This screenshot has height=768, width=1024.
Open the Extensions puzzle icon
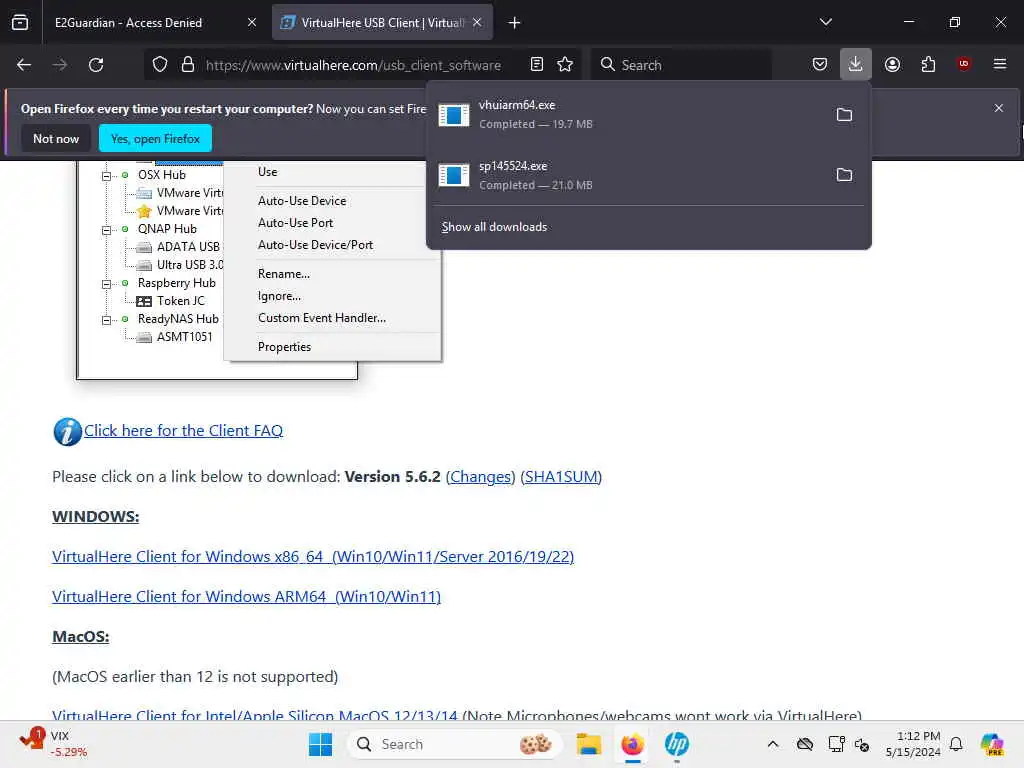[928, 65]
